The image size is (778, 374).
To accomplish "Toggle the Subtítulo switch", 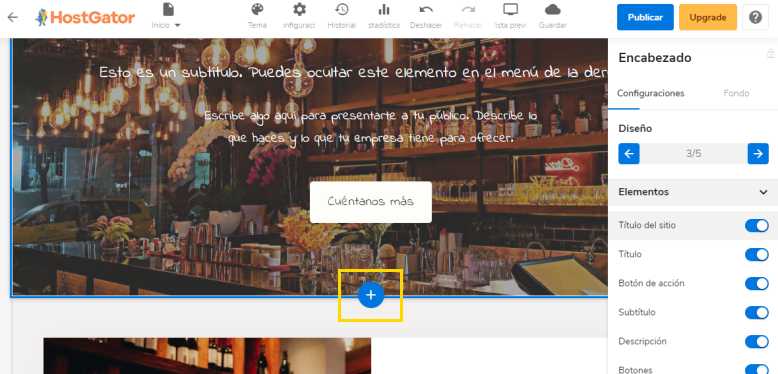I will [x=757, y=312].
